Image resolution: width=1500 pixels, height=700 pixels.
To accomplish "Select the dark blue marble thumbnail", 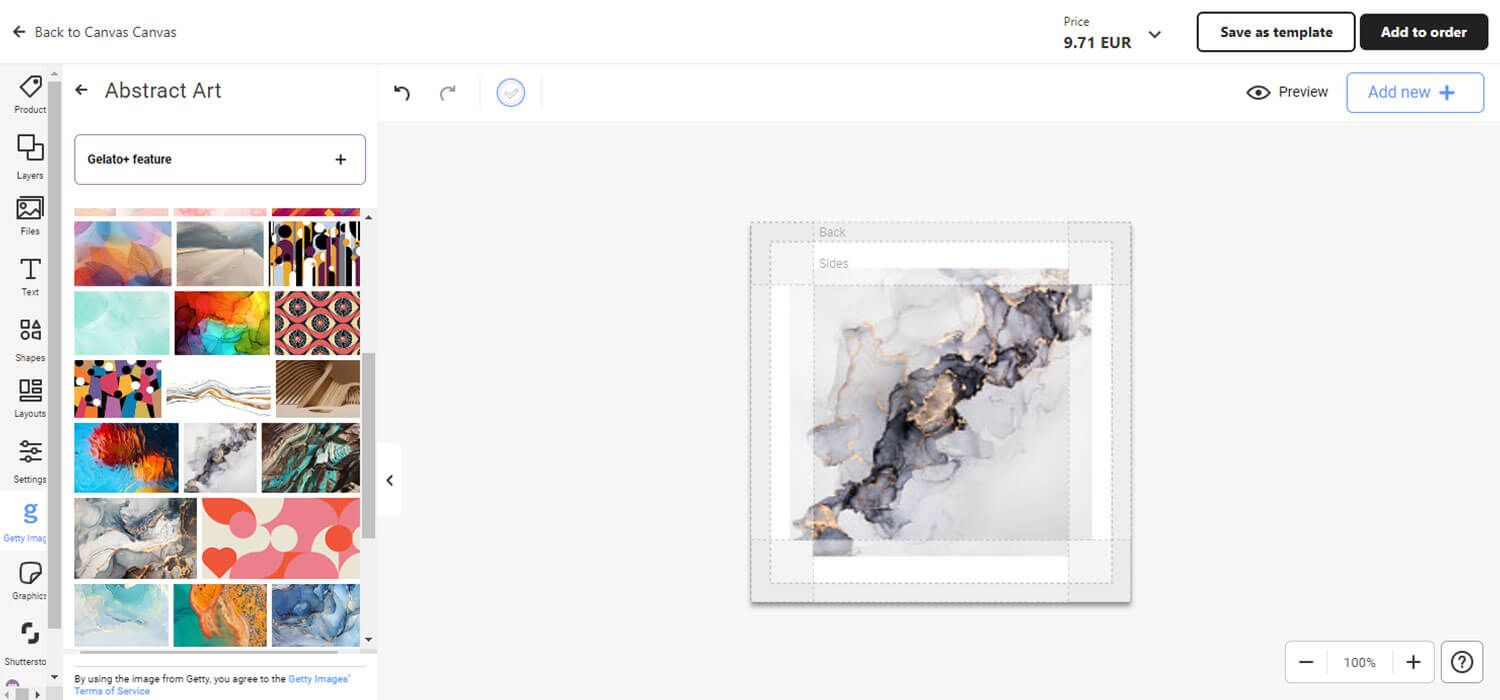I will click(316, 615).
